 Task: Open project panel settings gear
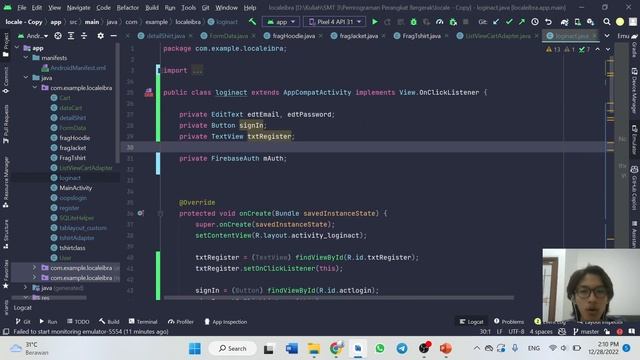pos(100,36)
